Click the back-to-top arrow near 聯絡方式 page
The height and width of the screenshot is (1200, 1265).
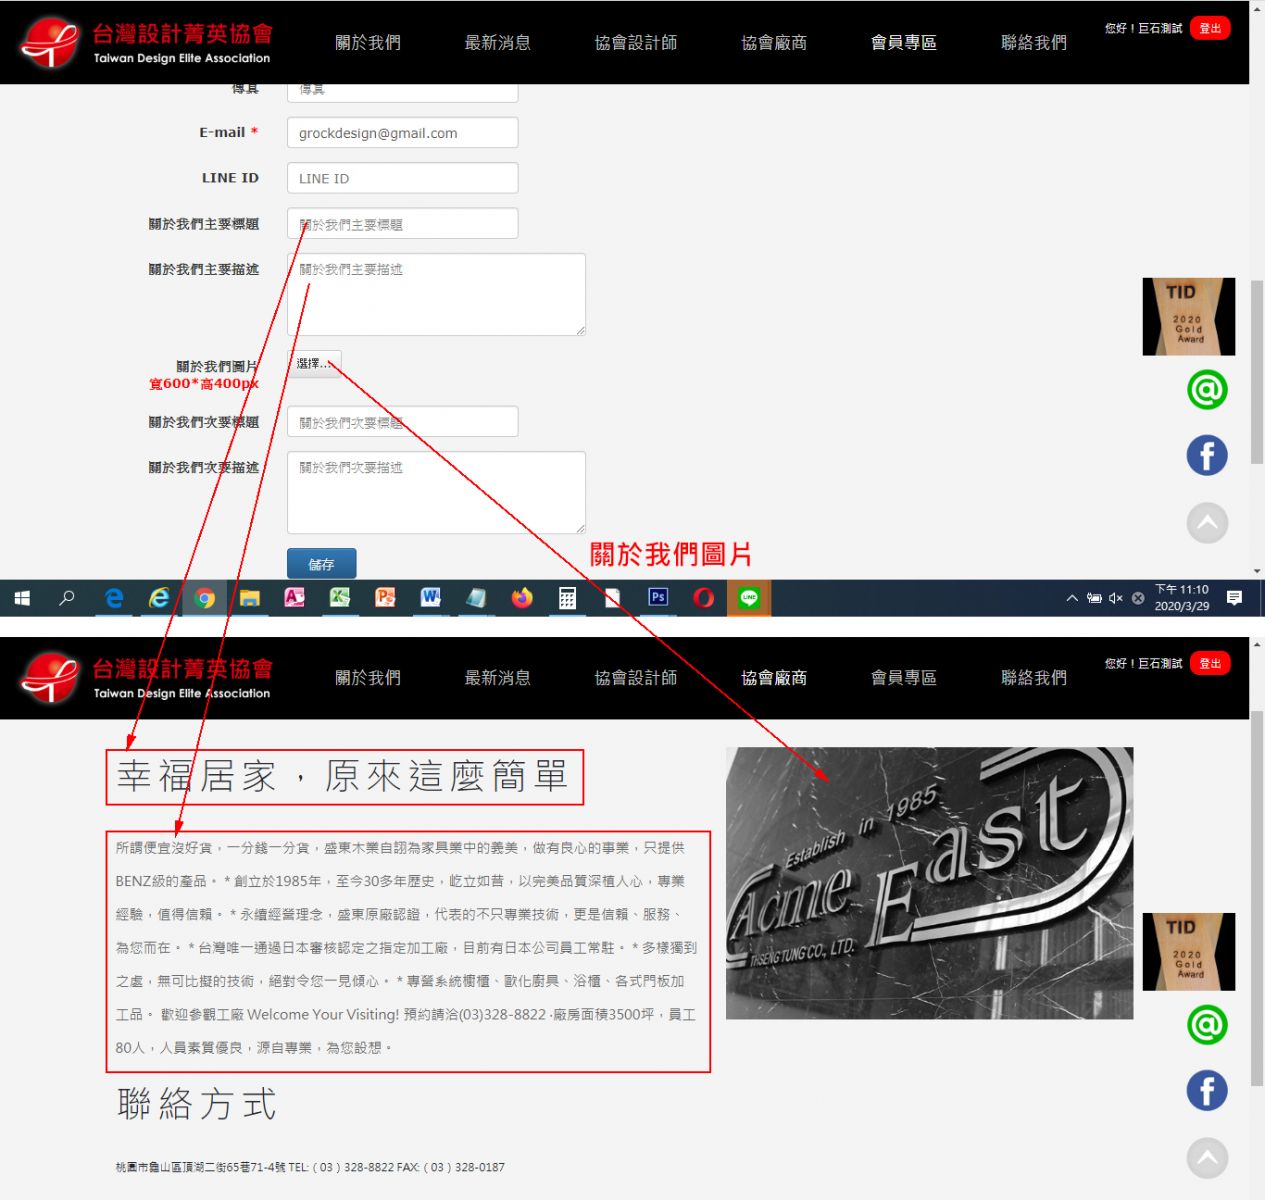point(1207,1158)
